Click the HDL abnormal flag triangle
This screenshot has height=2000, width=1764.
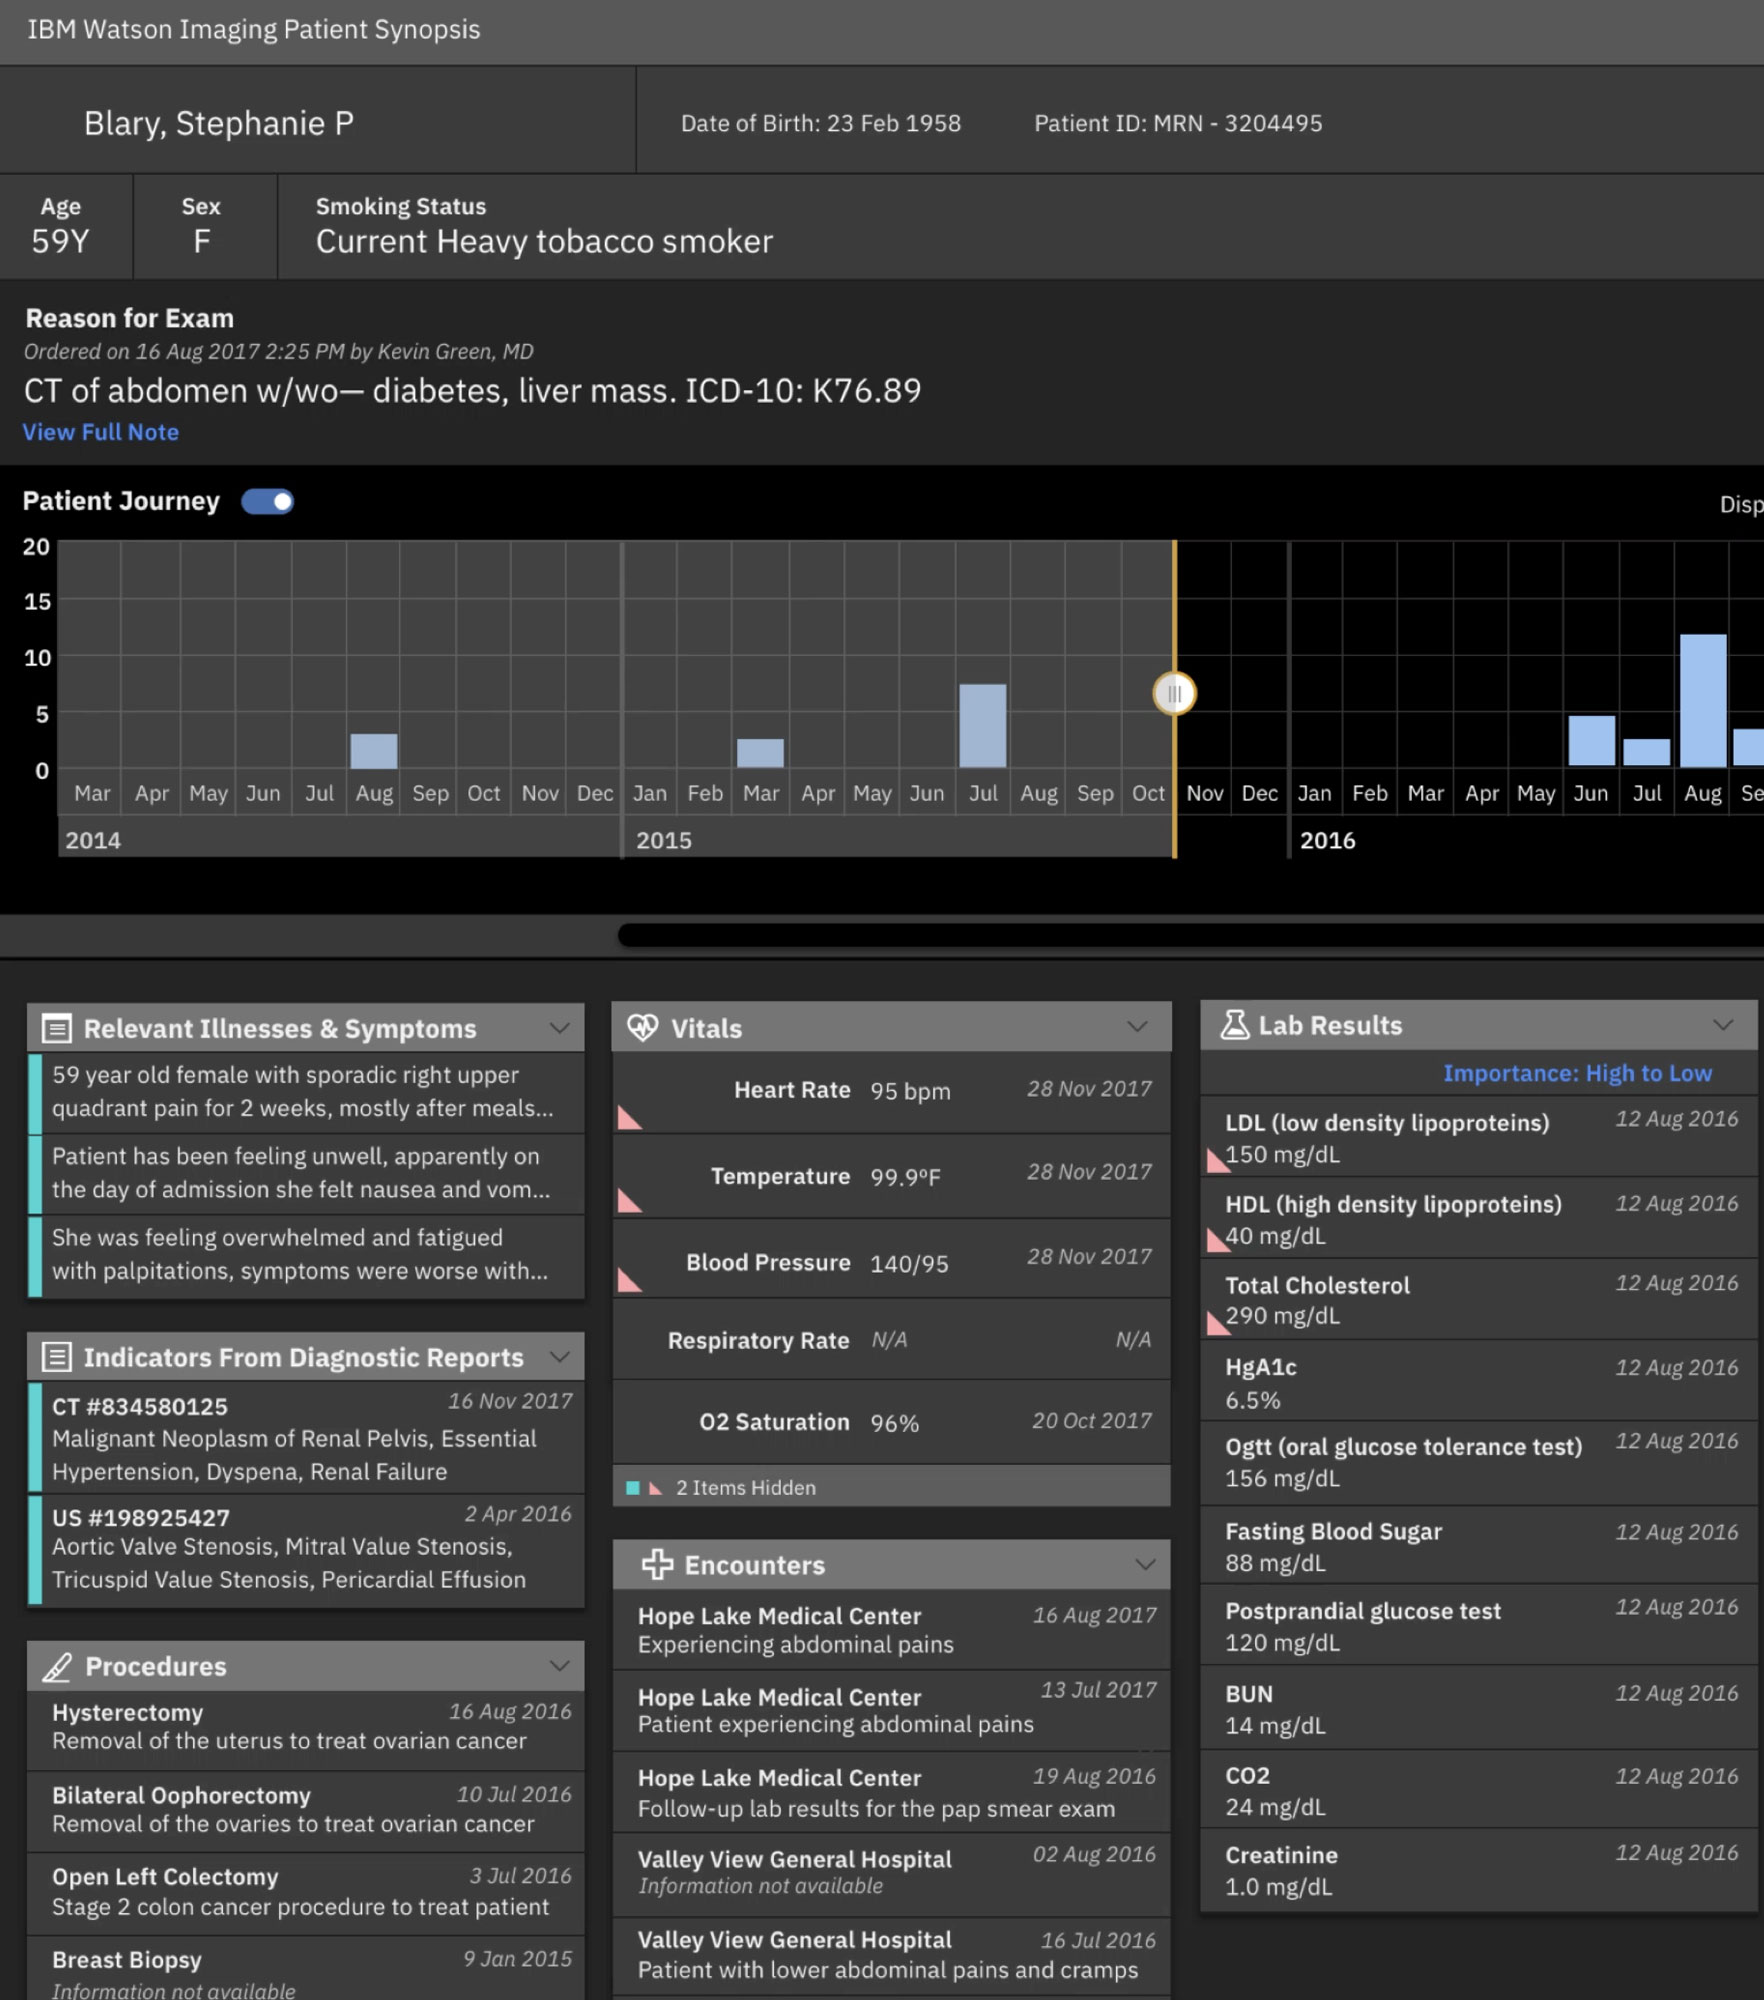click(1218, 1240)
